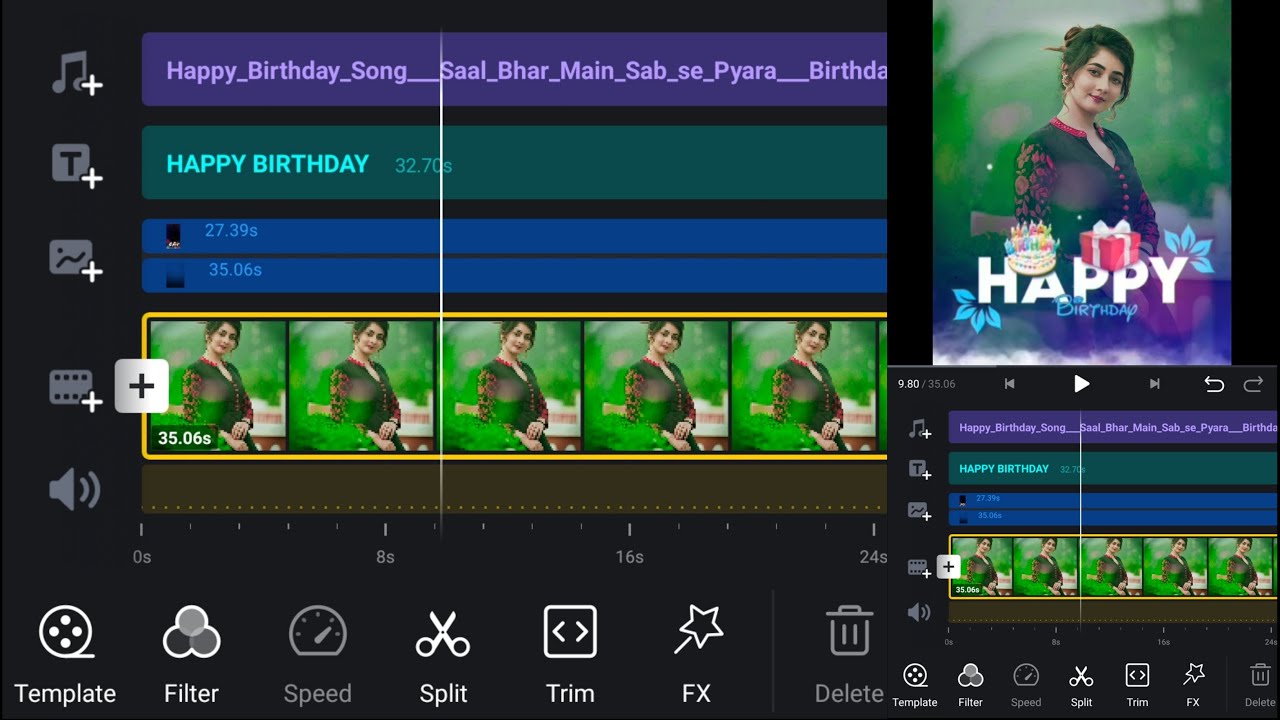The width and height of the screenshot is (1280, 720).
Task: Select the small video clip strip under preview
Action: (x=1113, y=567)
